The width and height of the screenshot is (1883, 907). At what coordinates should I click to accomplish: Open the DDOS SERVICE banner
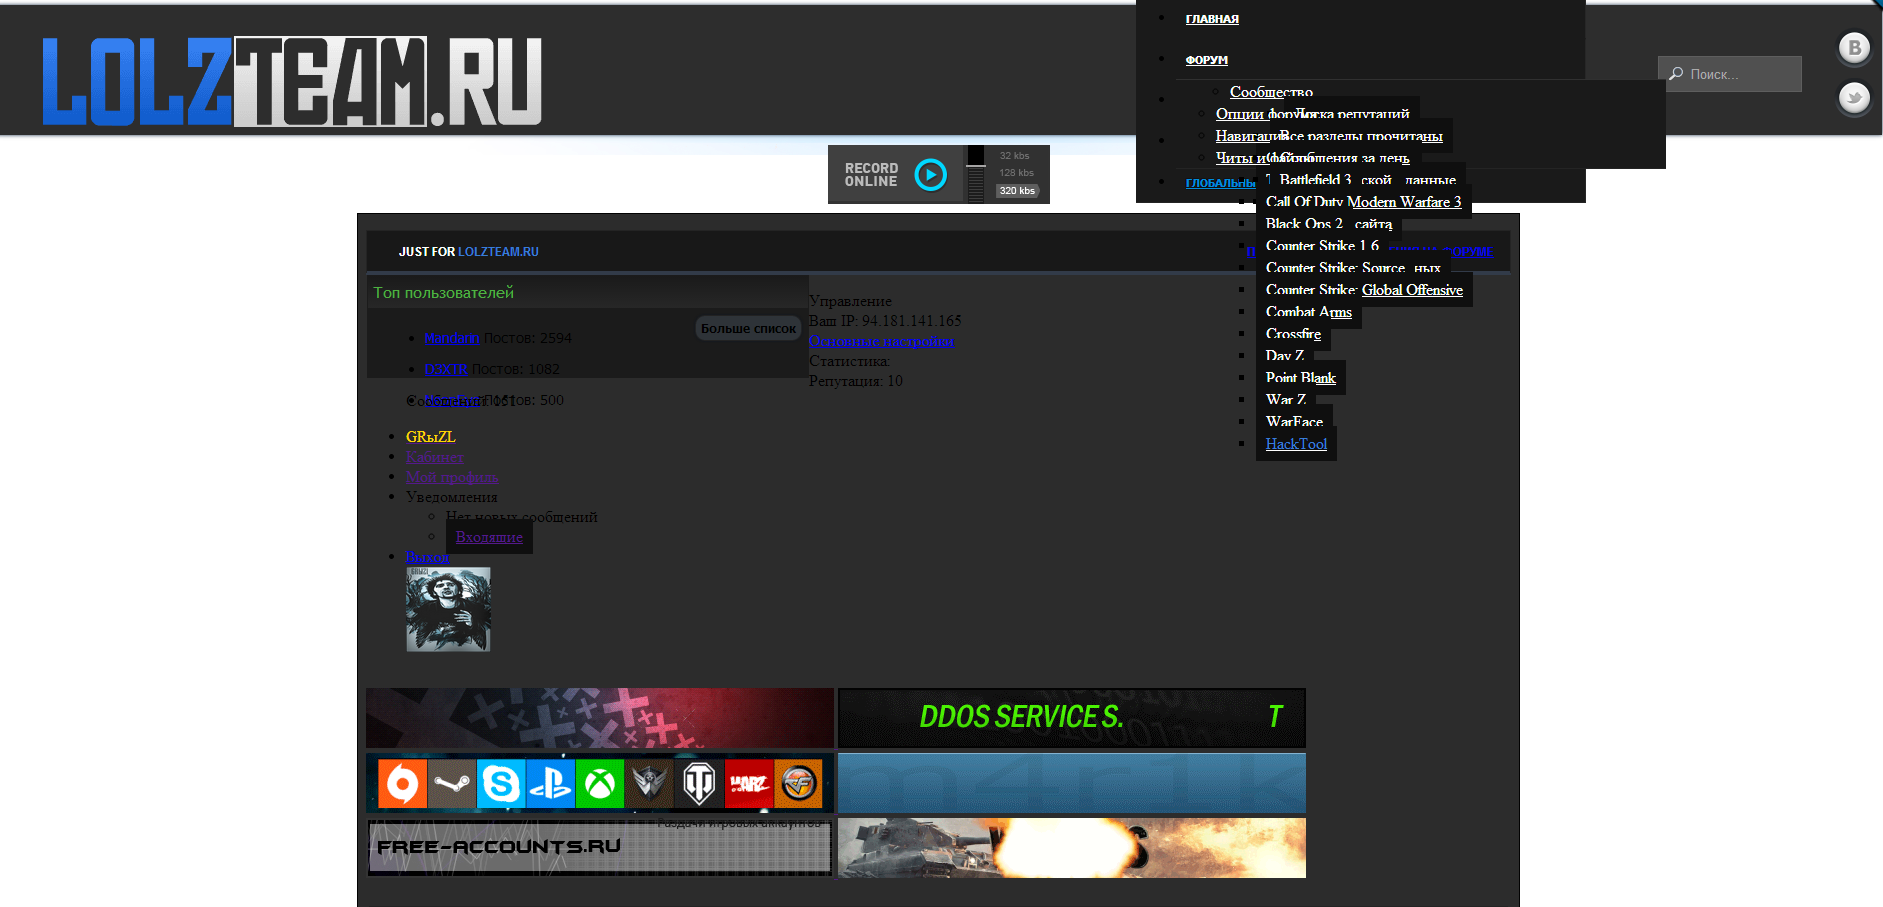point(1072,718)
